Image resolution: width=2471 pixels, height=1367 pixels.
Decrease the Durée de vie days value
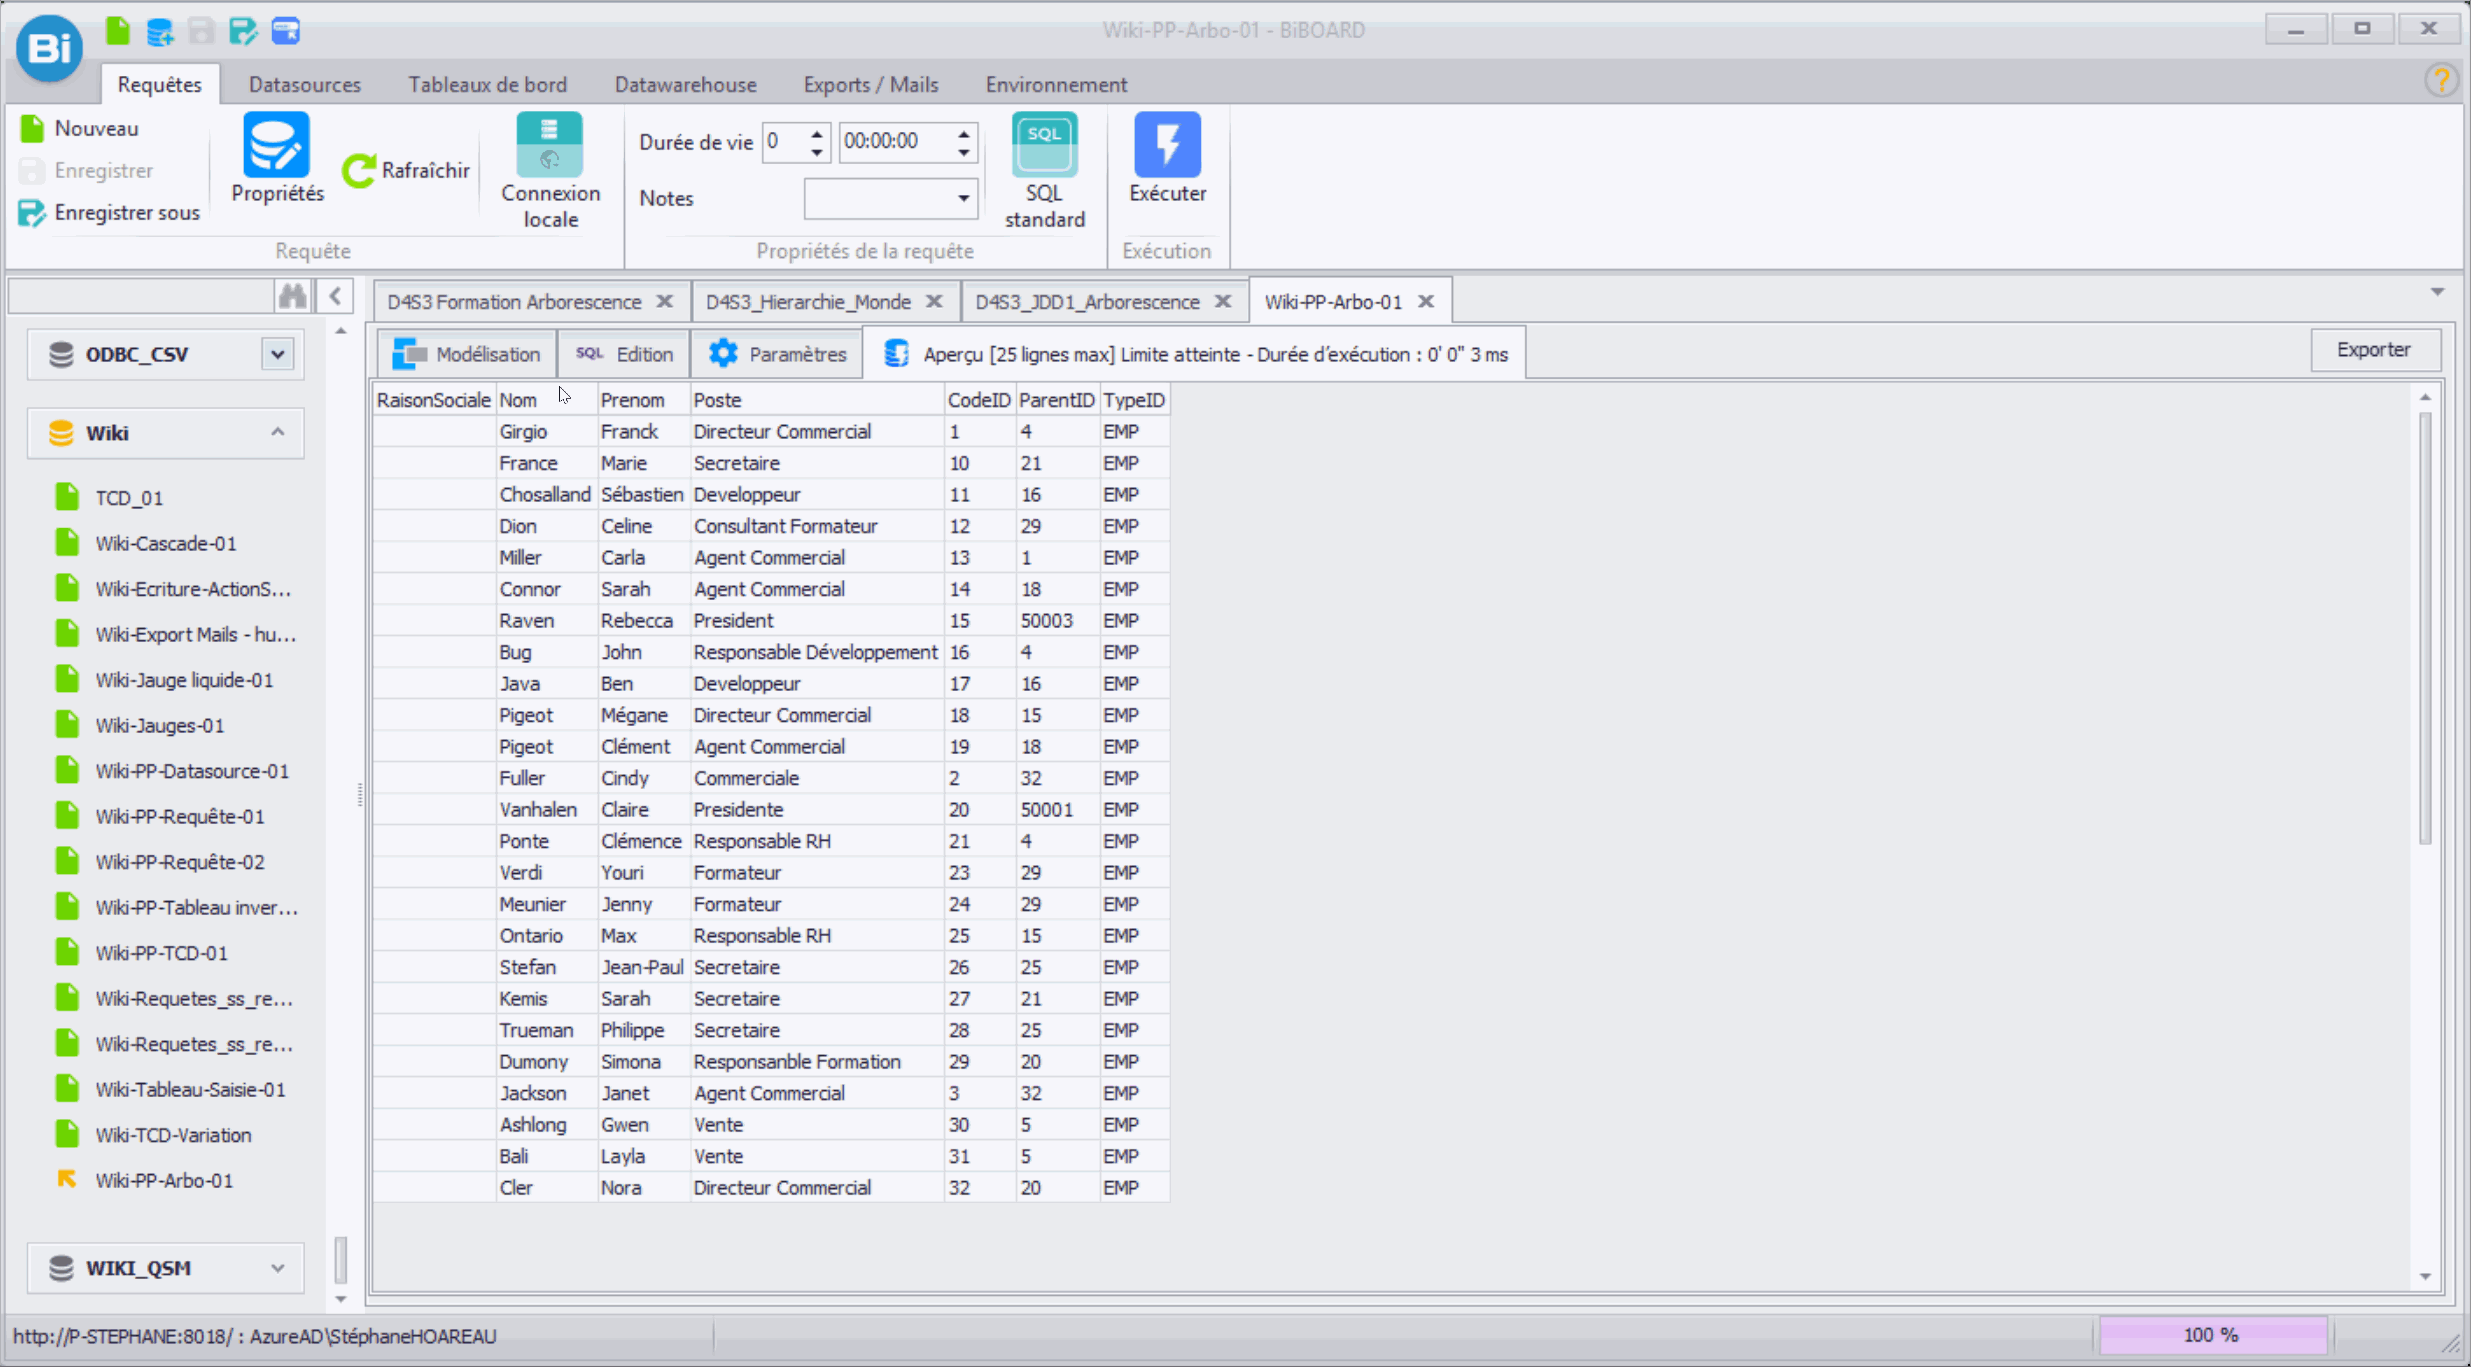[817, 151]
